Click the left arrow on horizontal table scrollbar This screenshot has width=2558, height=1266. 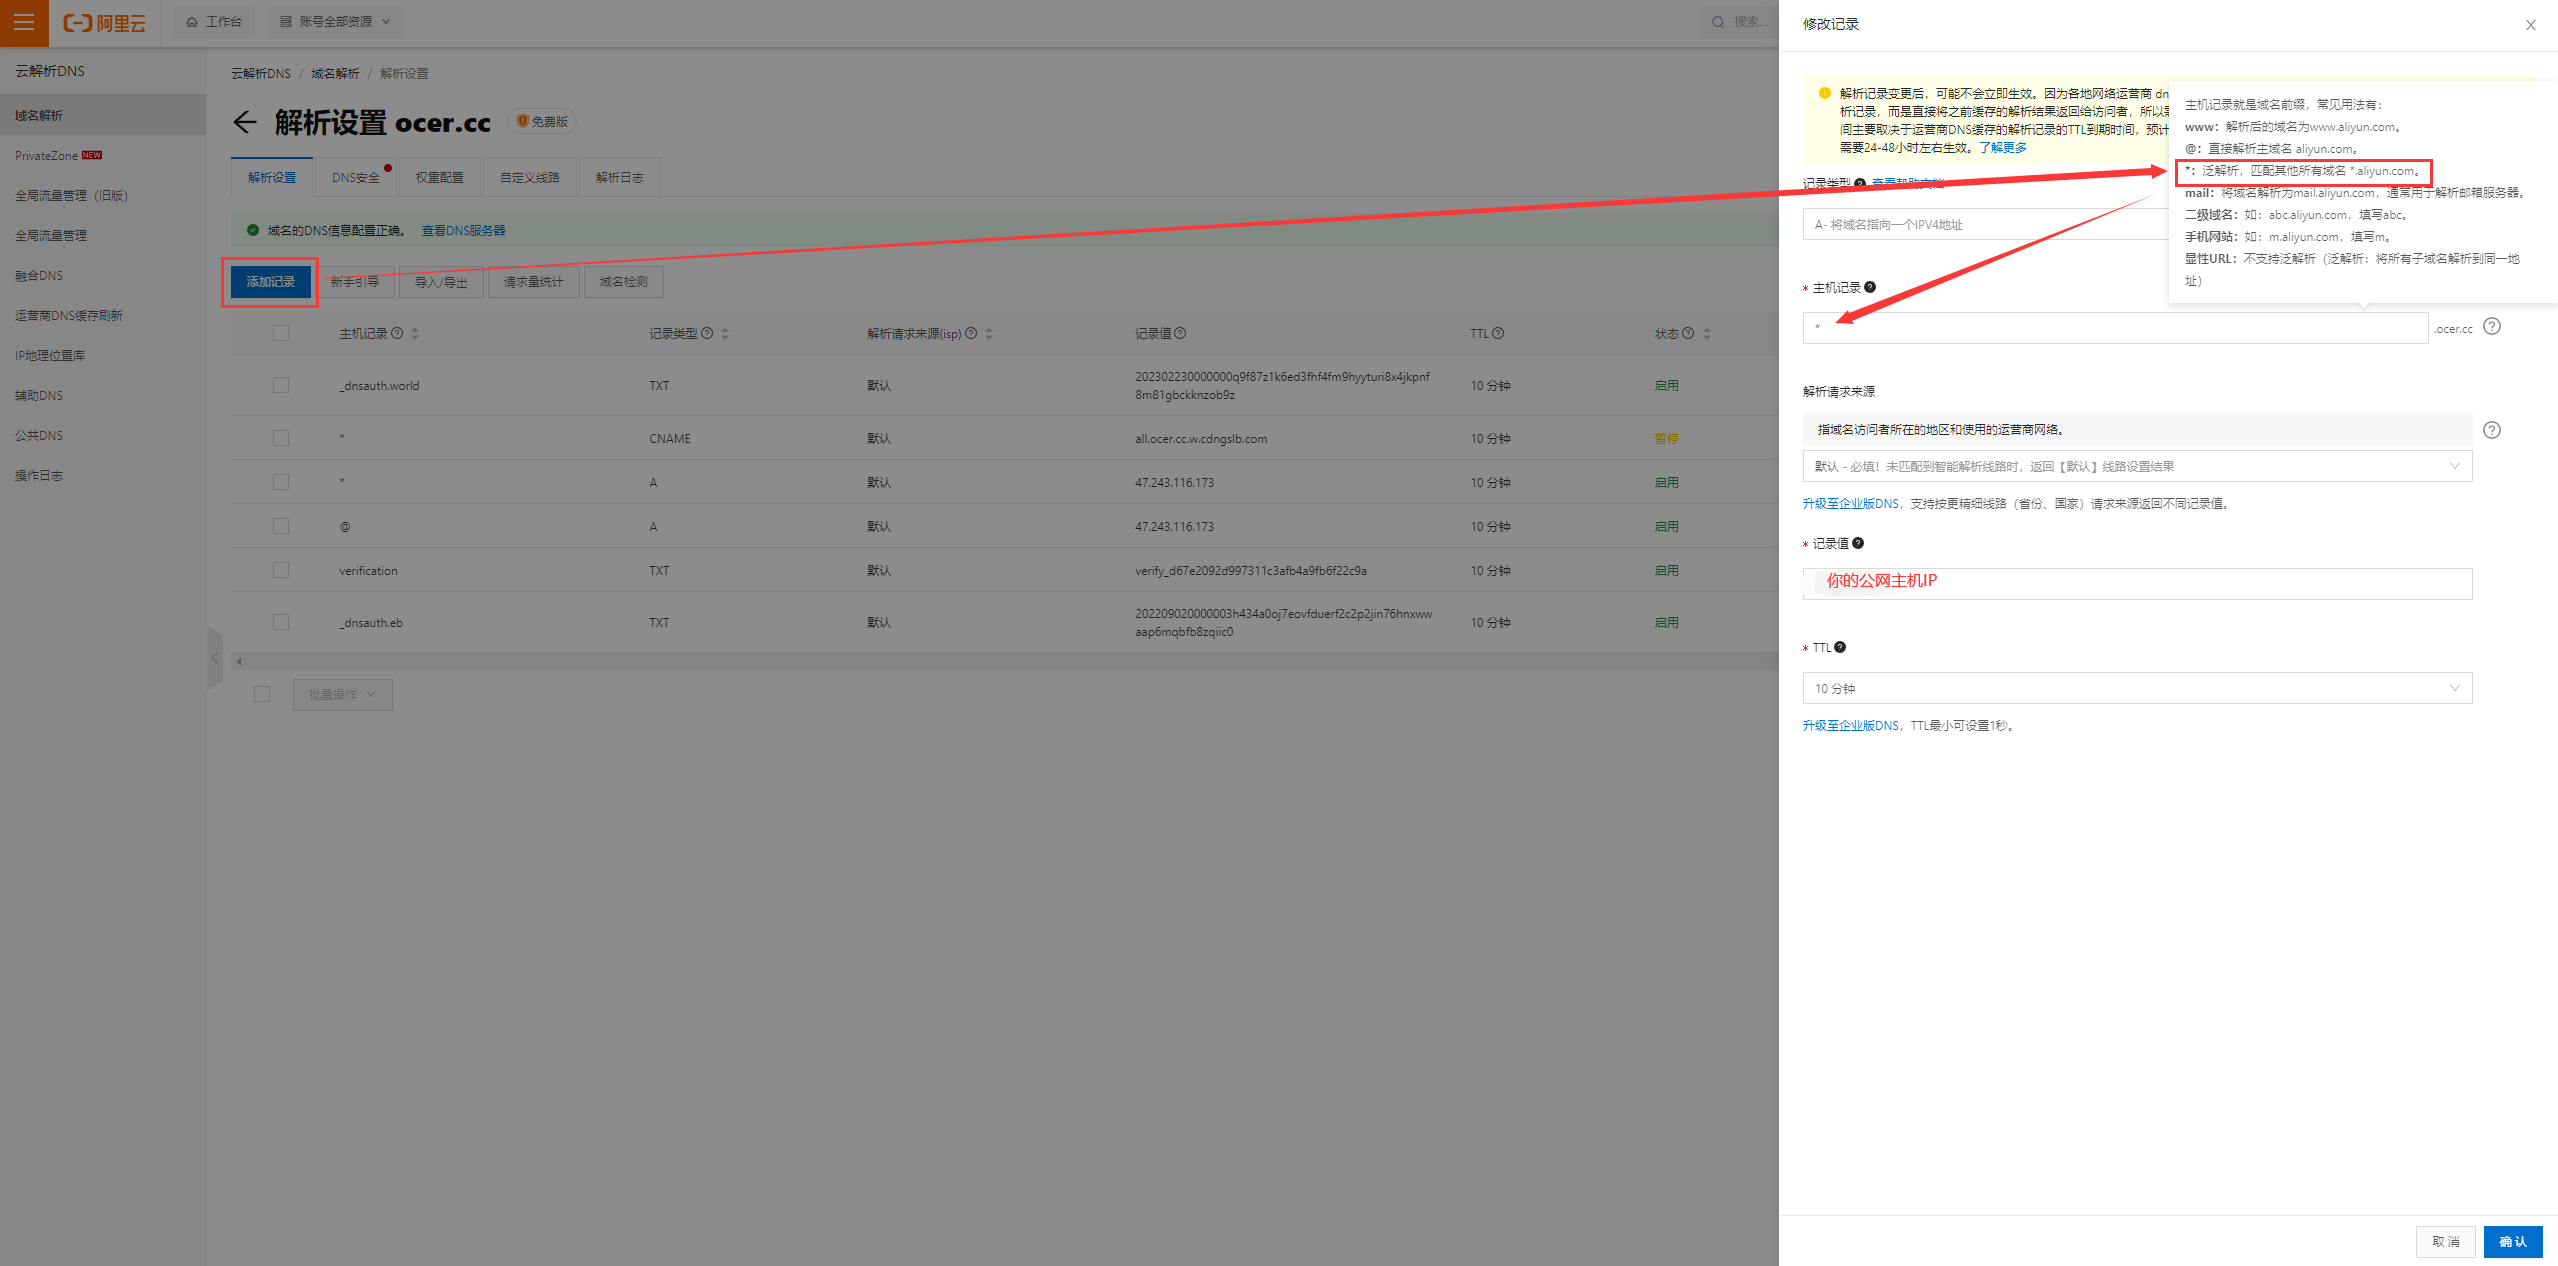(x=239, y=662)
